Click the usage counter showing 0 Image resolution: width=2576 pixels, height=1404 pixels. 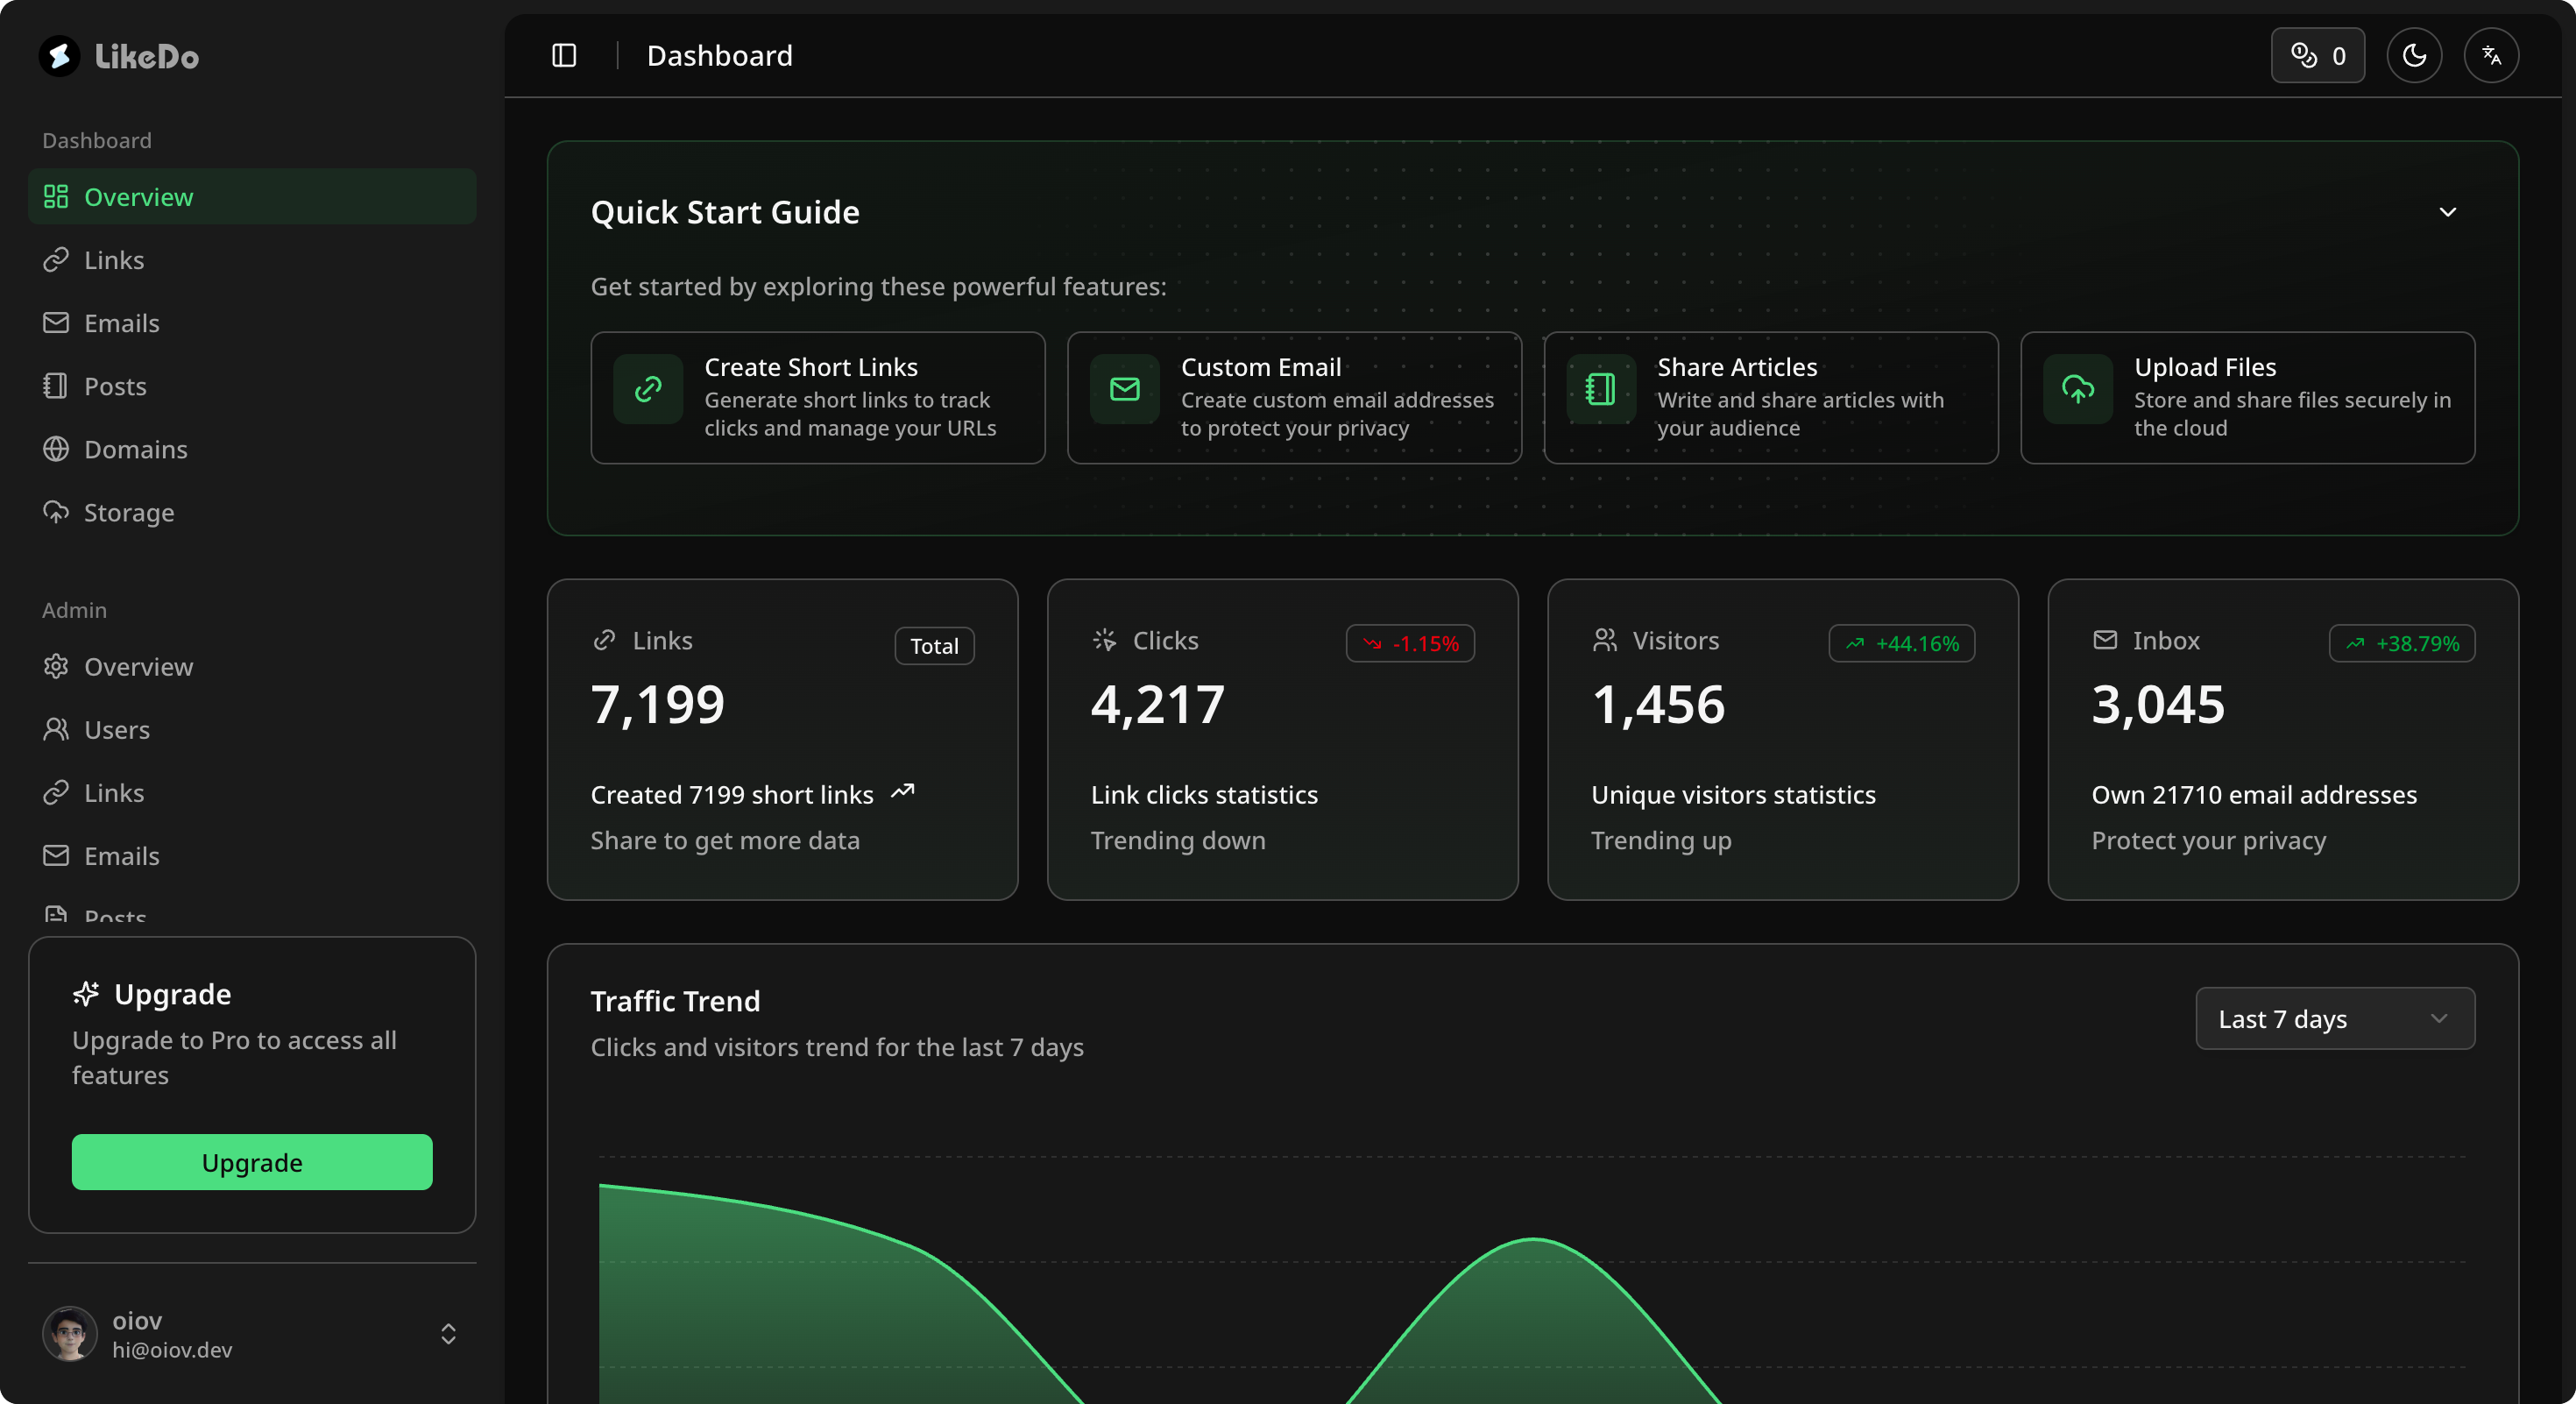pos(2318,55)
